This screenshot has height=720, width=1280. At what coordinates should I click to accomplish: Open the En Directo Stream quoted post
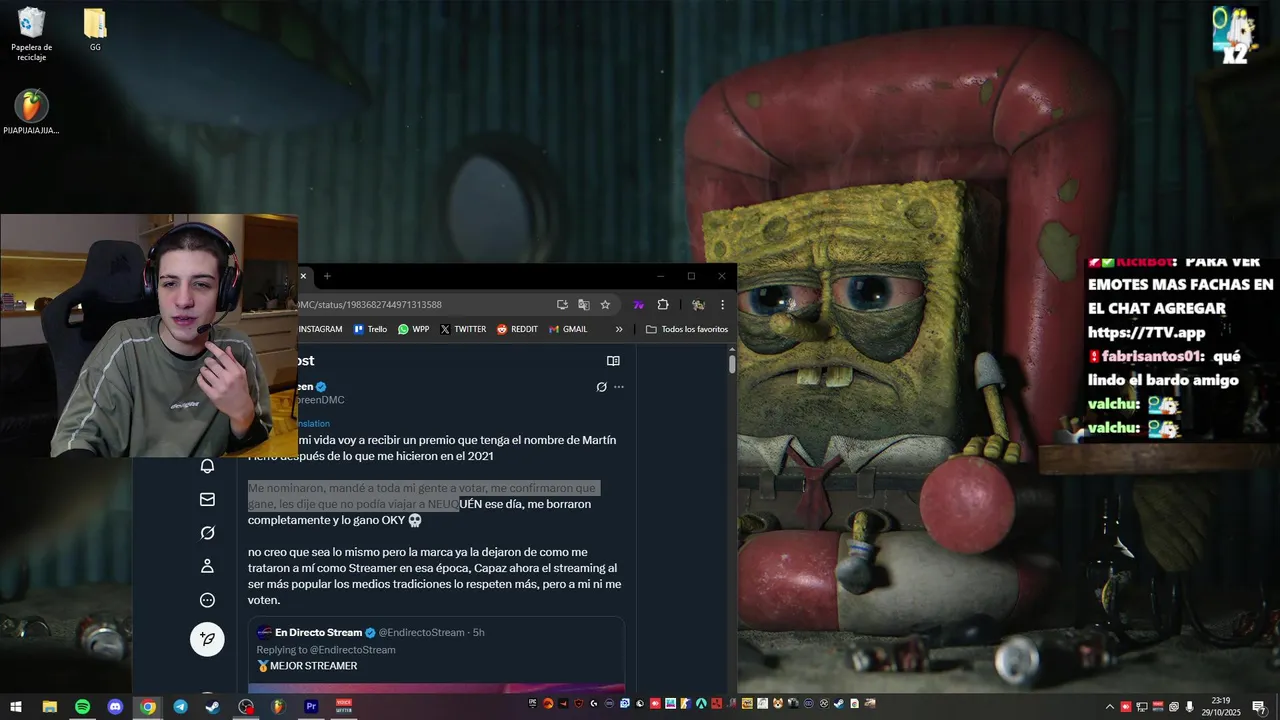click(x=436, y=655)
